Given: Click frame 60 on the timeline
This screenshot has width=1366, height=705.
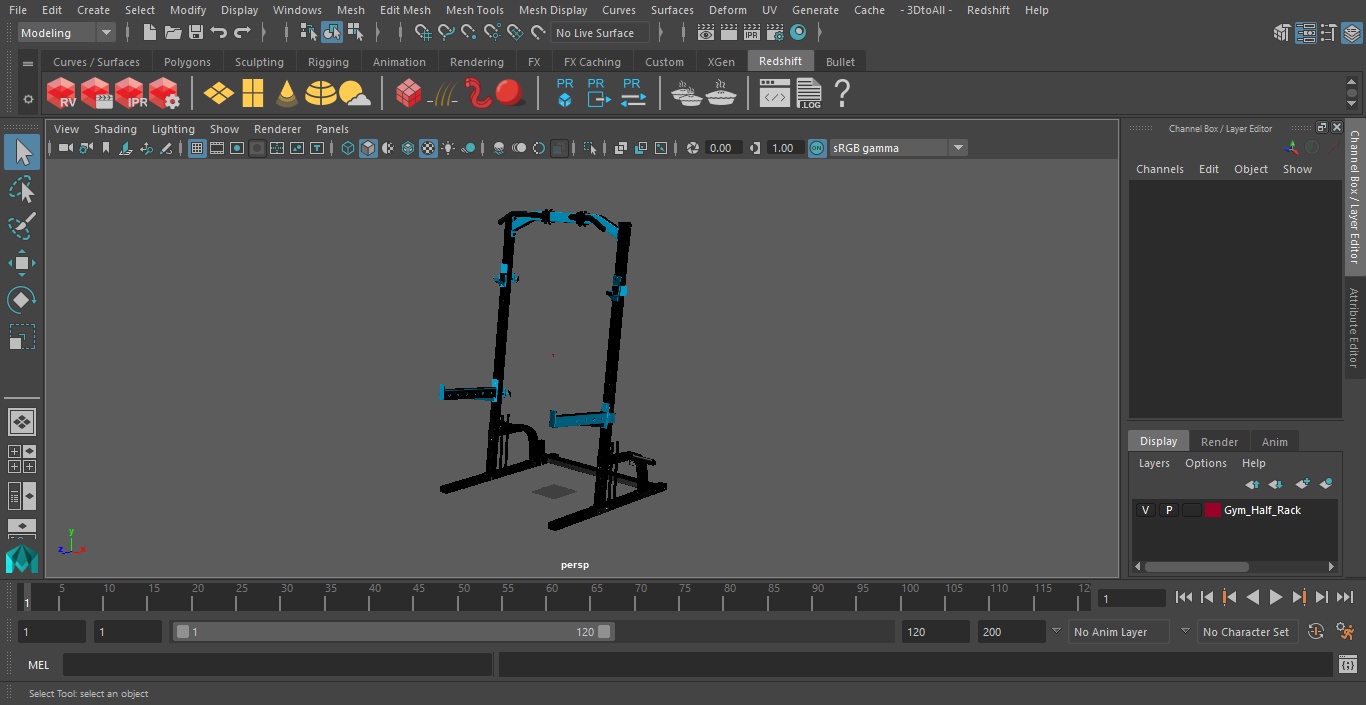Looking at the screenshot, I should pyautogui.click(x=552, y=597).
